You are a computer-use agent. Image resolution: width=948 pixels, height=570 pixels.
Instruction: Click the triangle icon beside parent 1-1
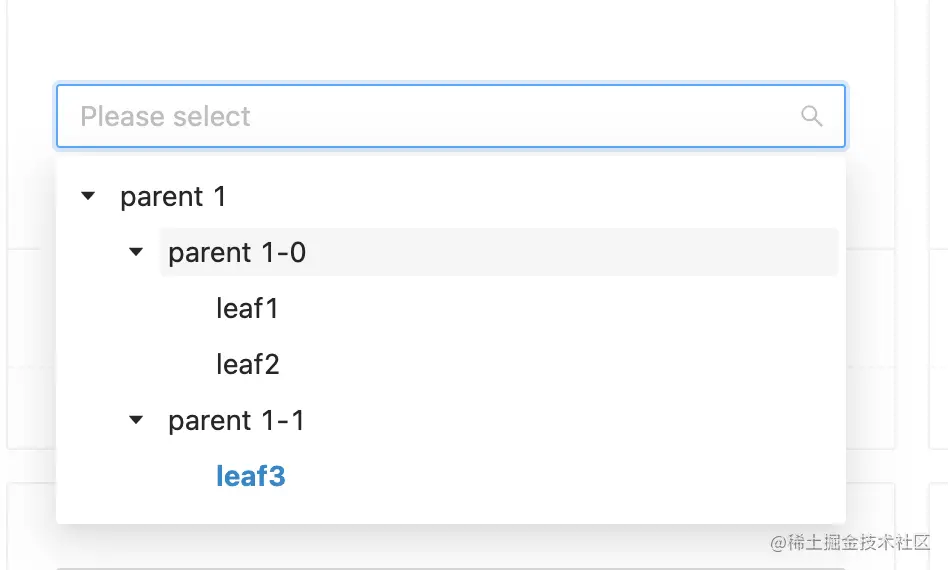(137, 420)
